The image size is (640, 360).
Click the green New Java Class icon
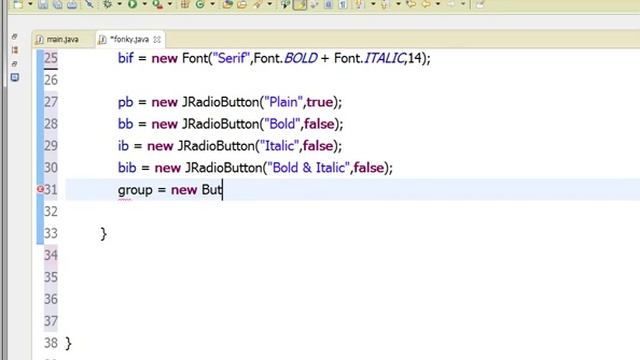[200, 4]
